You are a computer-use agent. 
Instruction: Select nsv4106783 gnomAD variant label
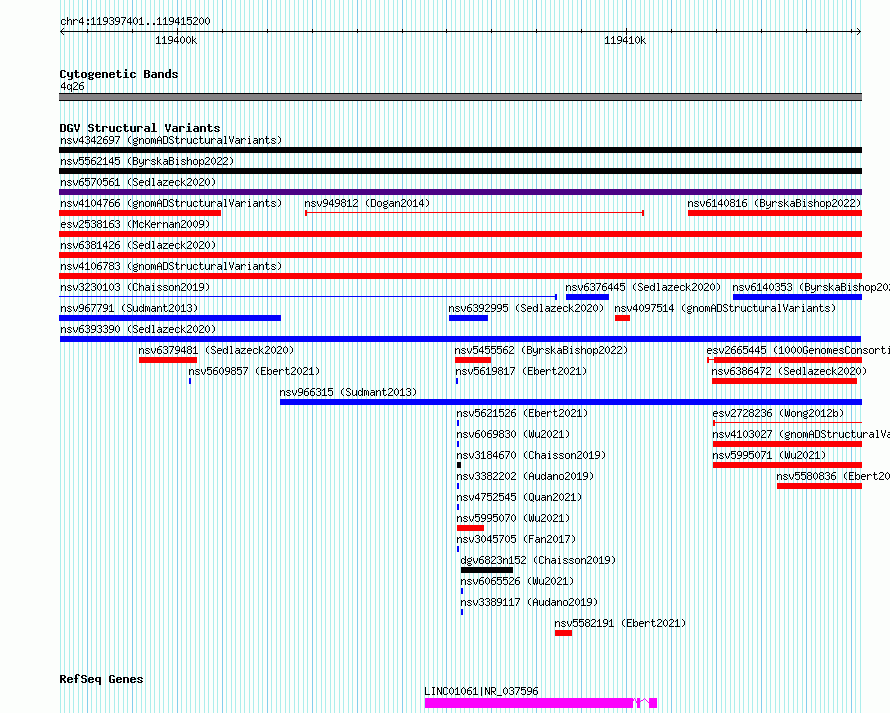point(171,266)
